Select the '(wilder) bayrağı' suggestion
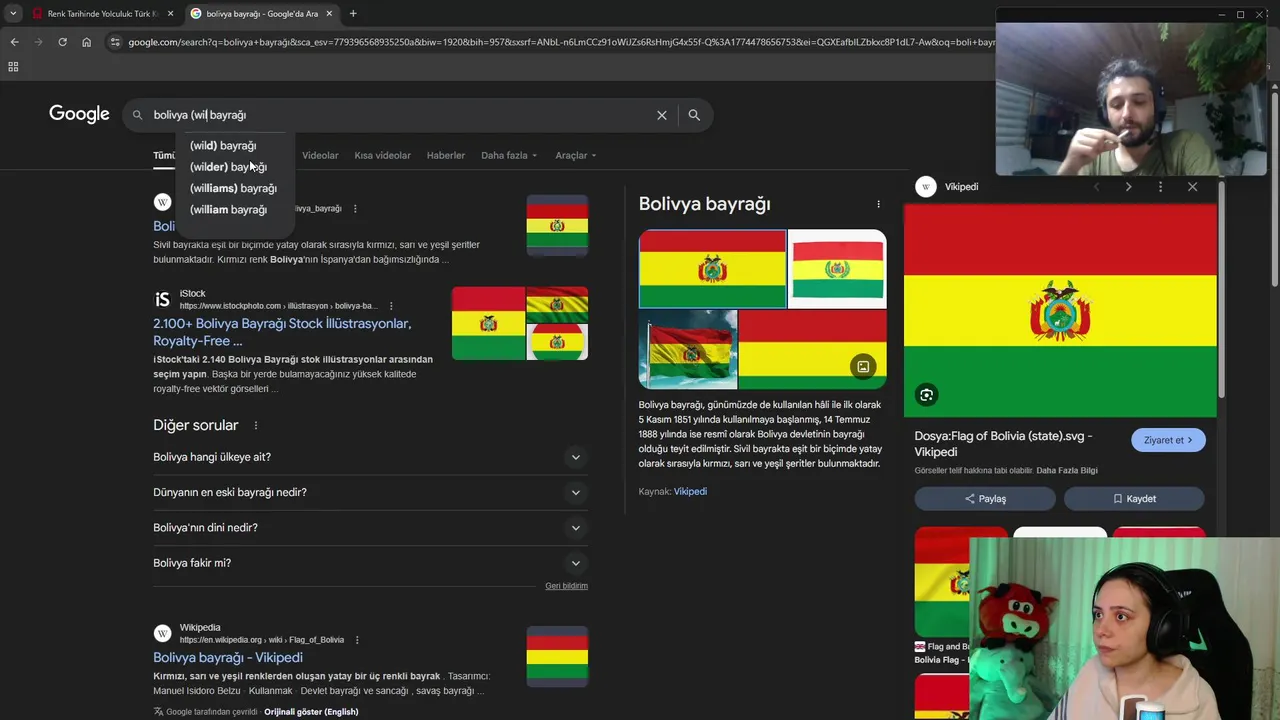 click(x=228, y=167)
